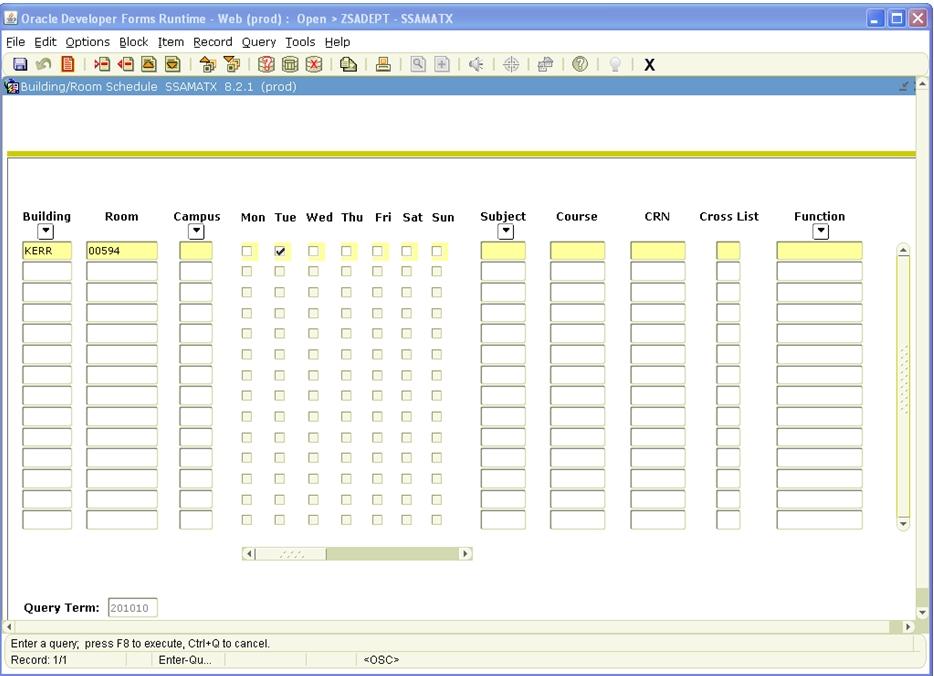934x676 pixels.
Task: Click the right arrow of the days scrollbar
Action: (465, 554)
